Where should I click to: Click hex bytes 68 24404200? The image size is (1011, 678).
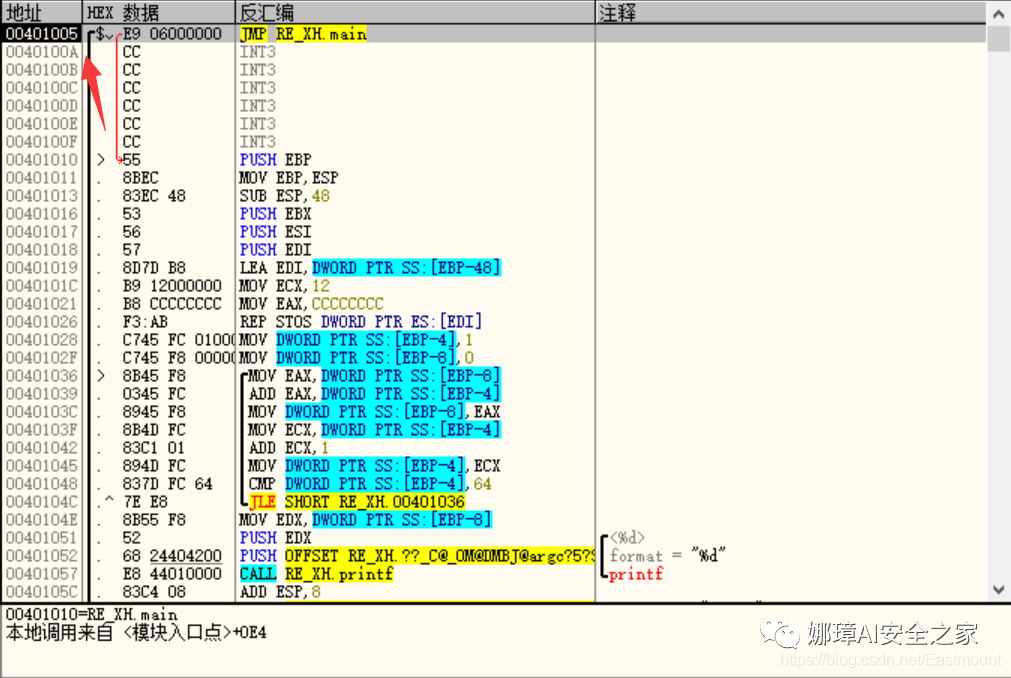172,556
